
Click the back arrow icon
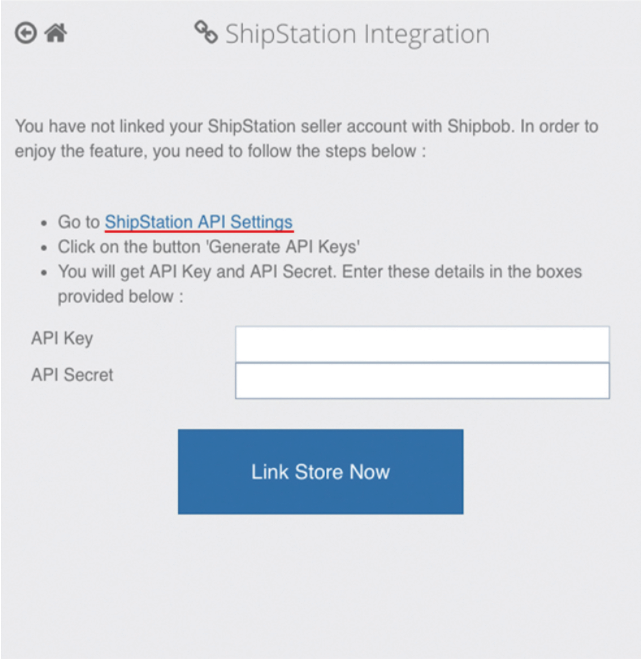point(25,33)
